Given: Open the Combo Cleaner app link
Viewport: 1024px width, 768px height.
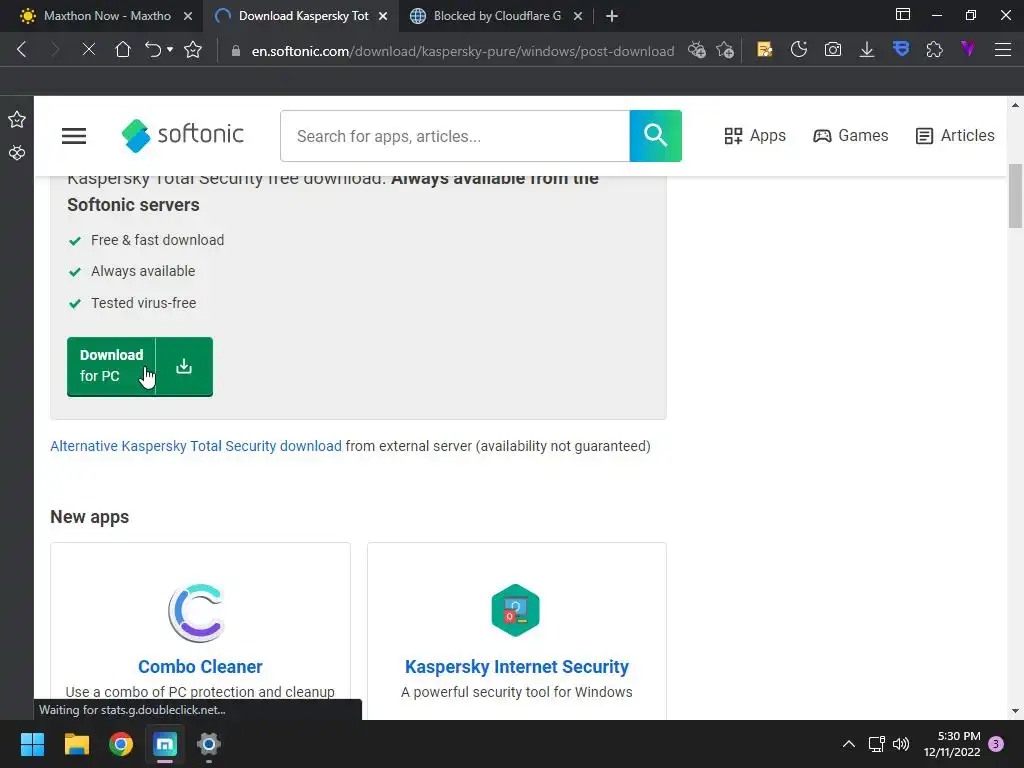Looking at the screenshot, I should point(200,667).
